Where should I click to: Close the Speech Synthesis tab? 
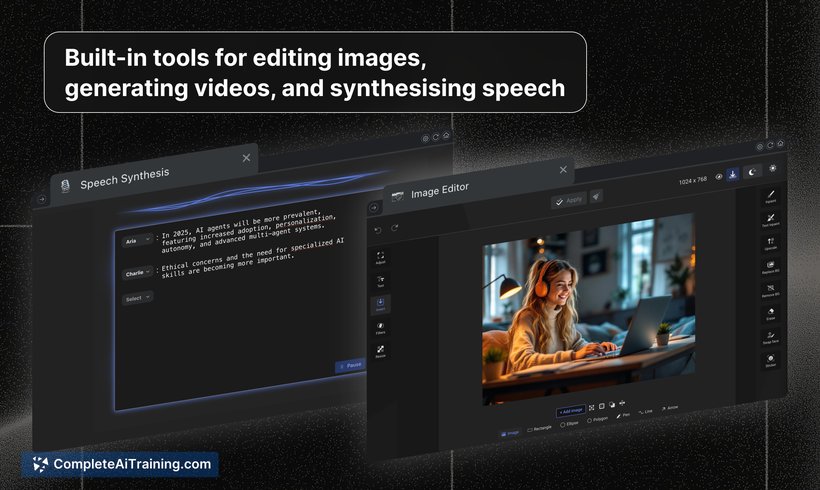pyautogui.click(x=246, y=158)
